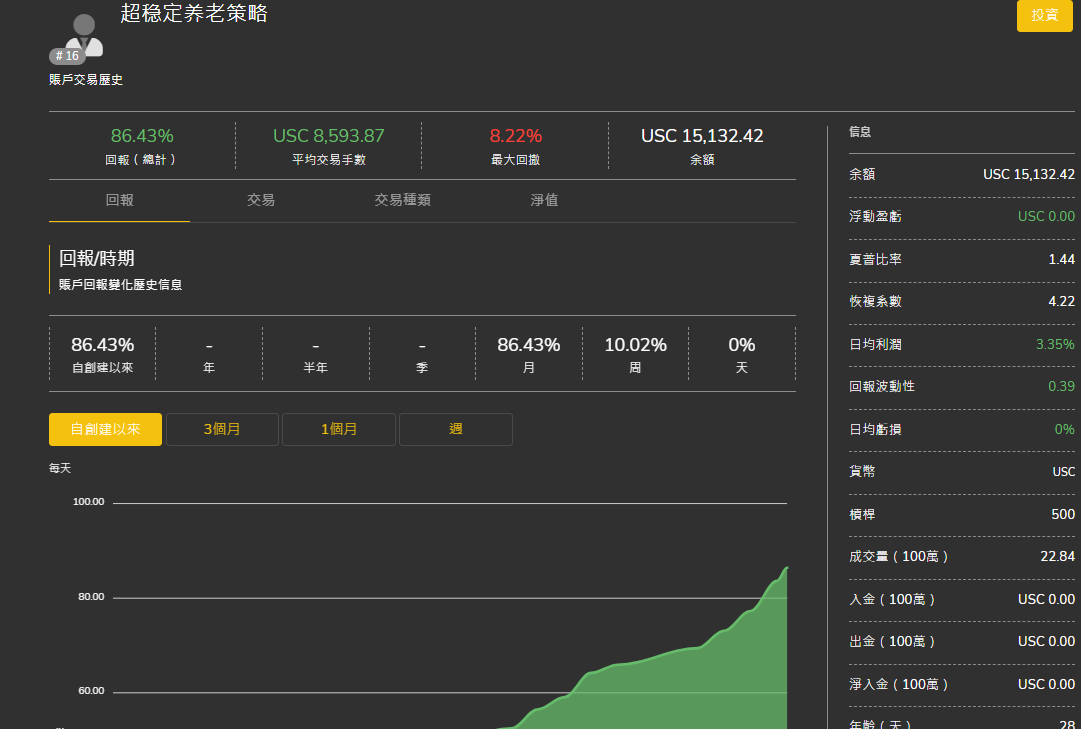This screenshot has height=729, width=1081.
Task: Choose the 1個月 chart range
Action: 339,430
